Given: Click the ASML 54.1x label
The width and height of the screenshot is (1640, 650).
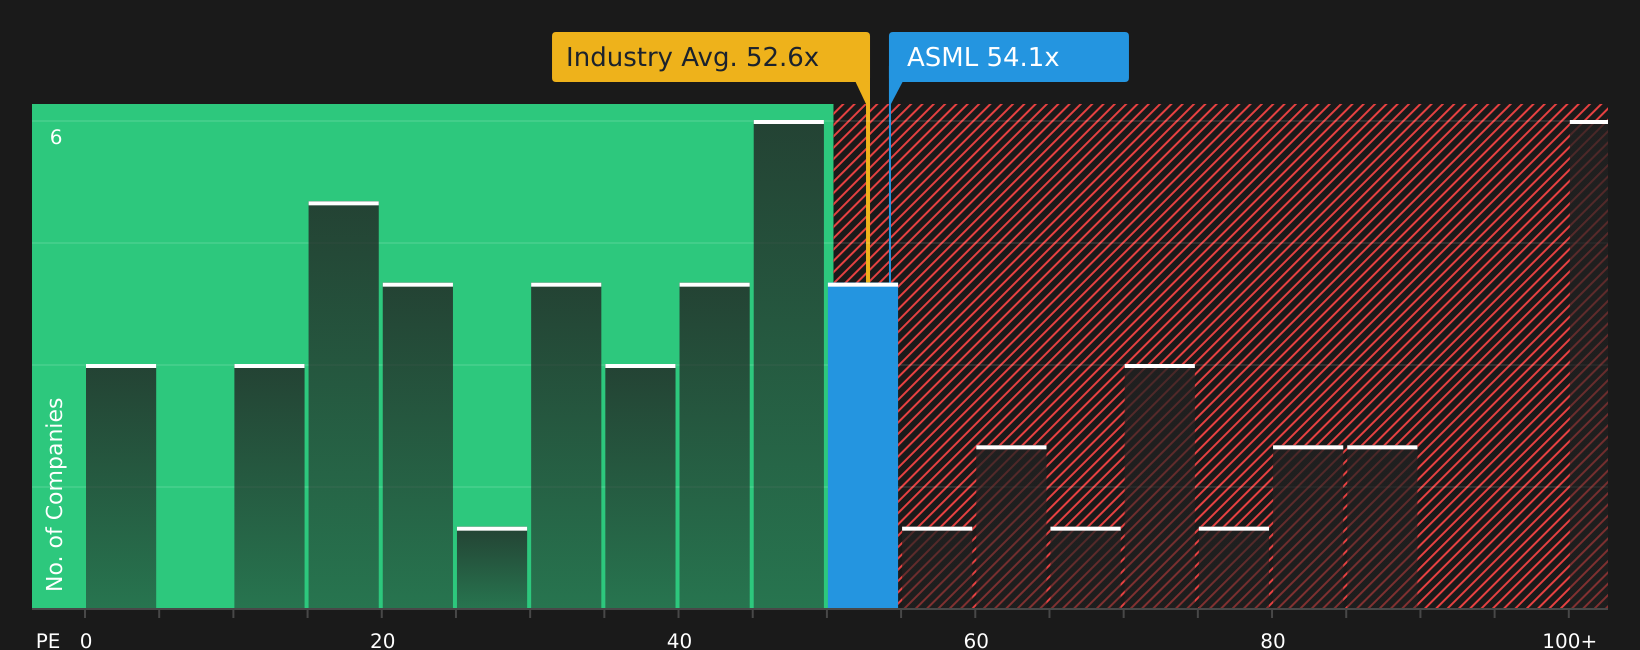Looking at the screenshot, I should click(x=1009, y=57).
